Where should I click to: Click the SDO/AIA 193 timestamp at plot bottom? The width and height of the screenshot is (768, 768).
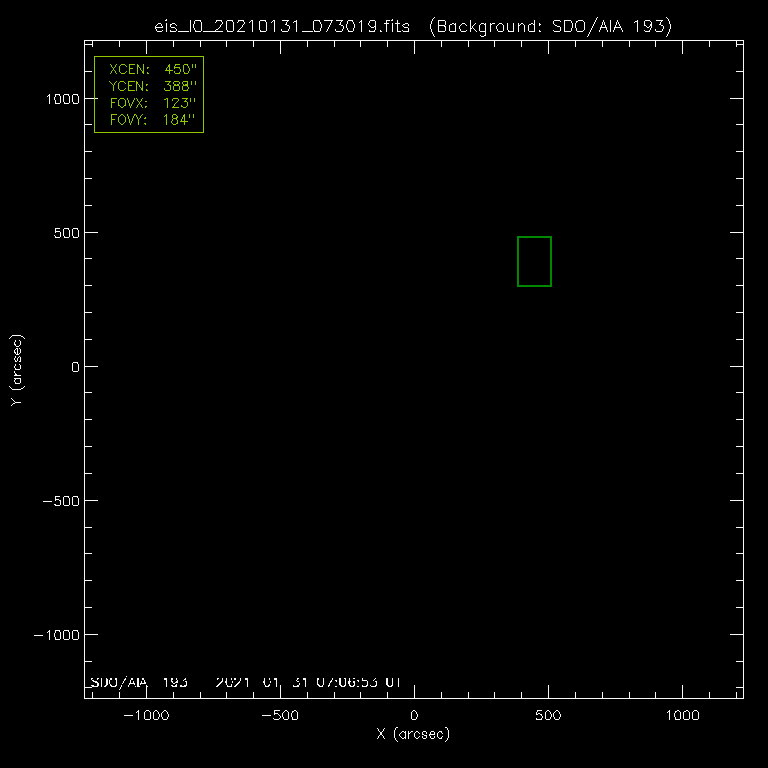coord(245,682)
